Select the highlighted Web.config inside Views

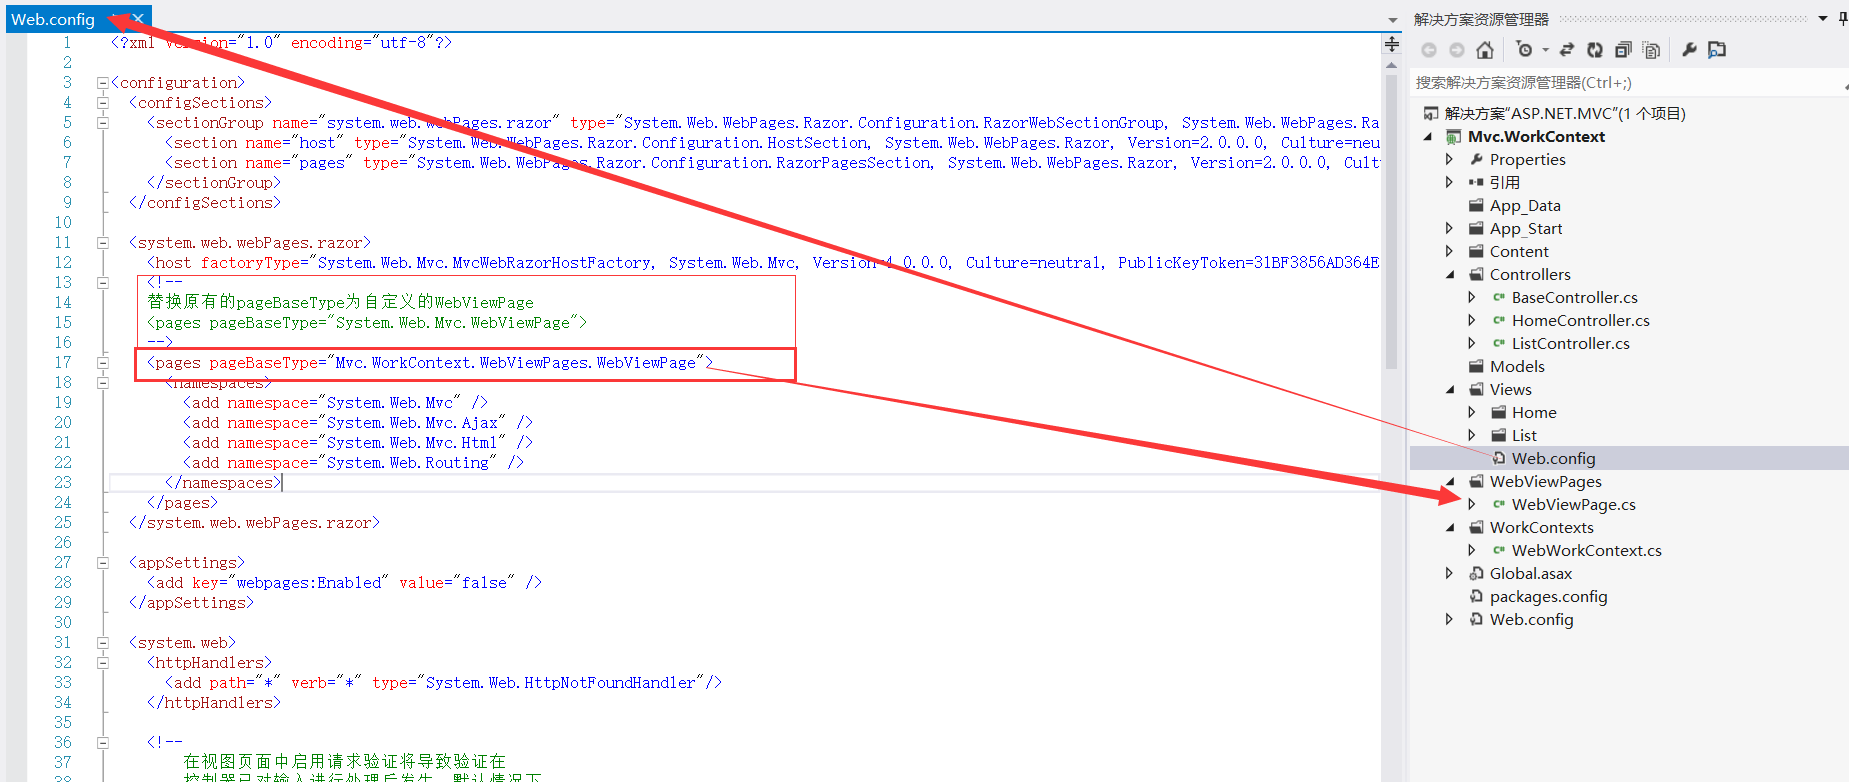click(x=1553, y=459)
